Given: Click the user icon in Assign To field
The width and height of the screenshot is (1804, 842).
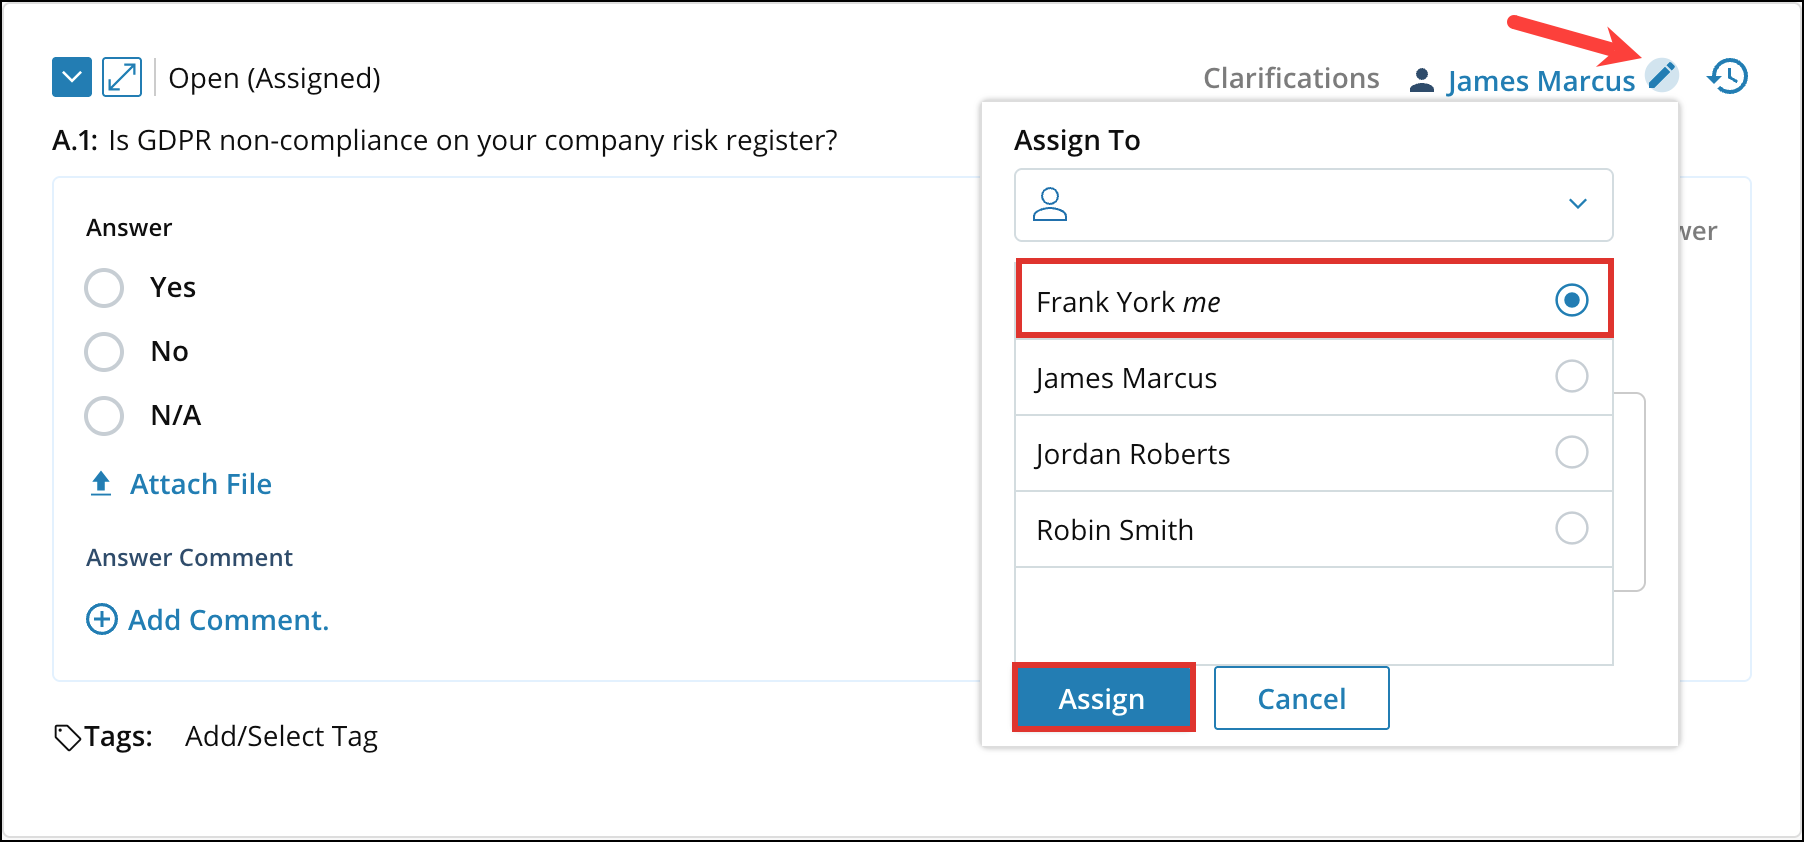Looking at the screenshot, I should (x=1050, y=204).
